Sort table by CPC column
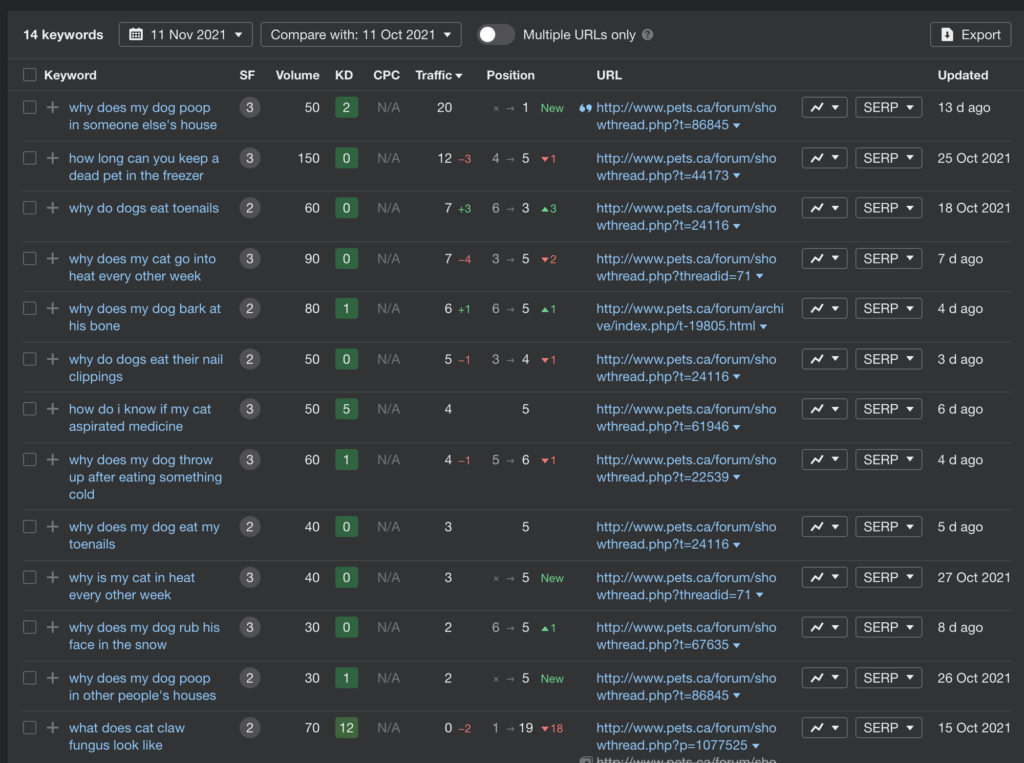The height and width of the screenshot is (763, 1024). click(x=387, y=75)
